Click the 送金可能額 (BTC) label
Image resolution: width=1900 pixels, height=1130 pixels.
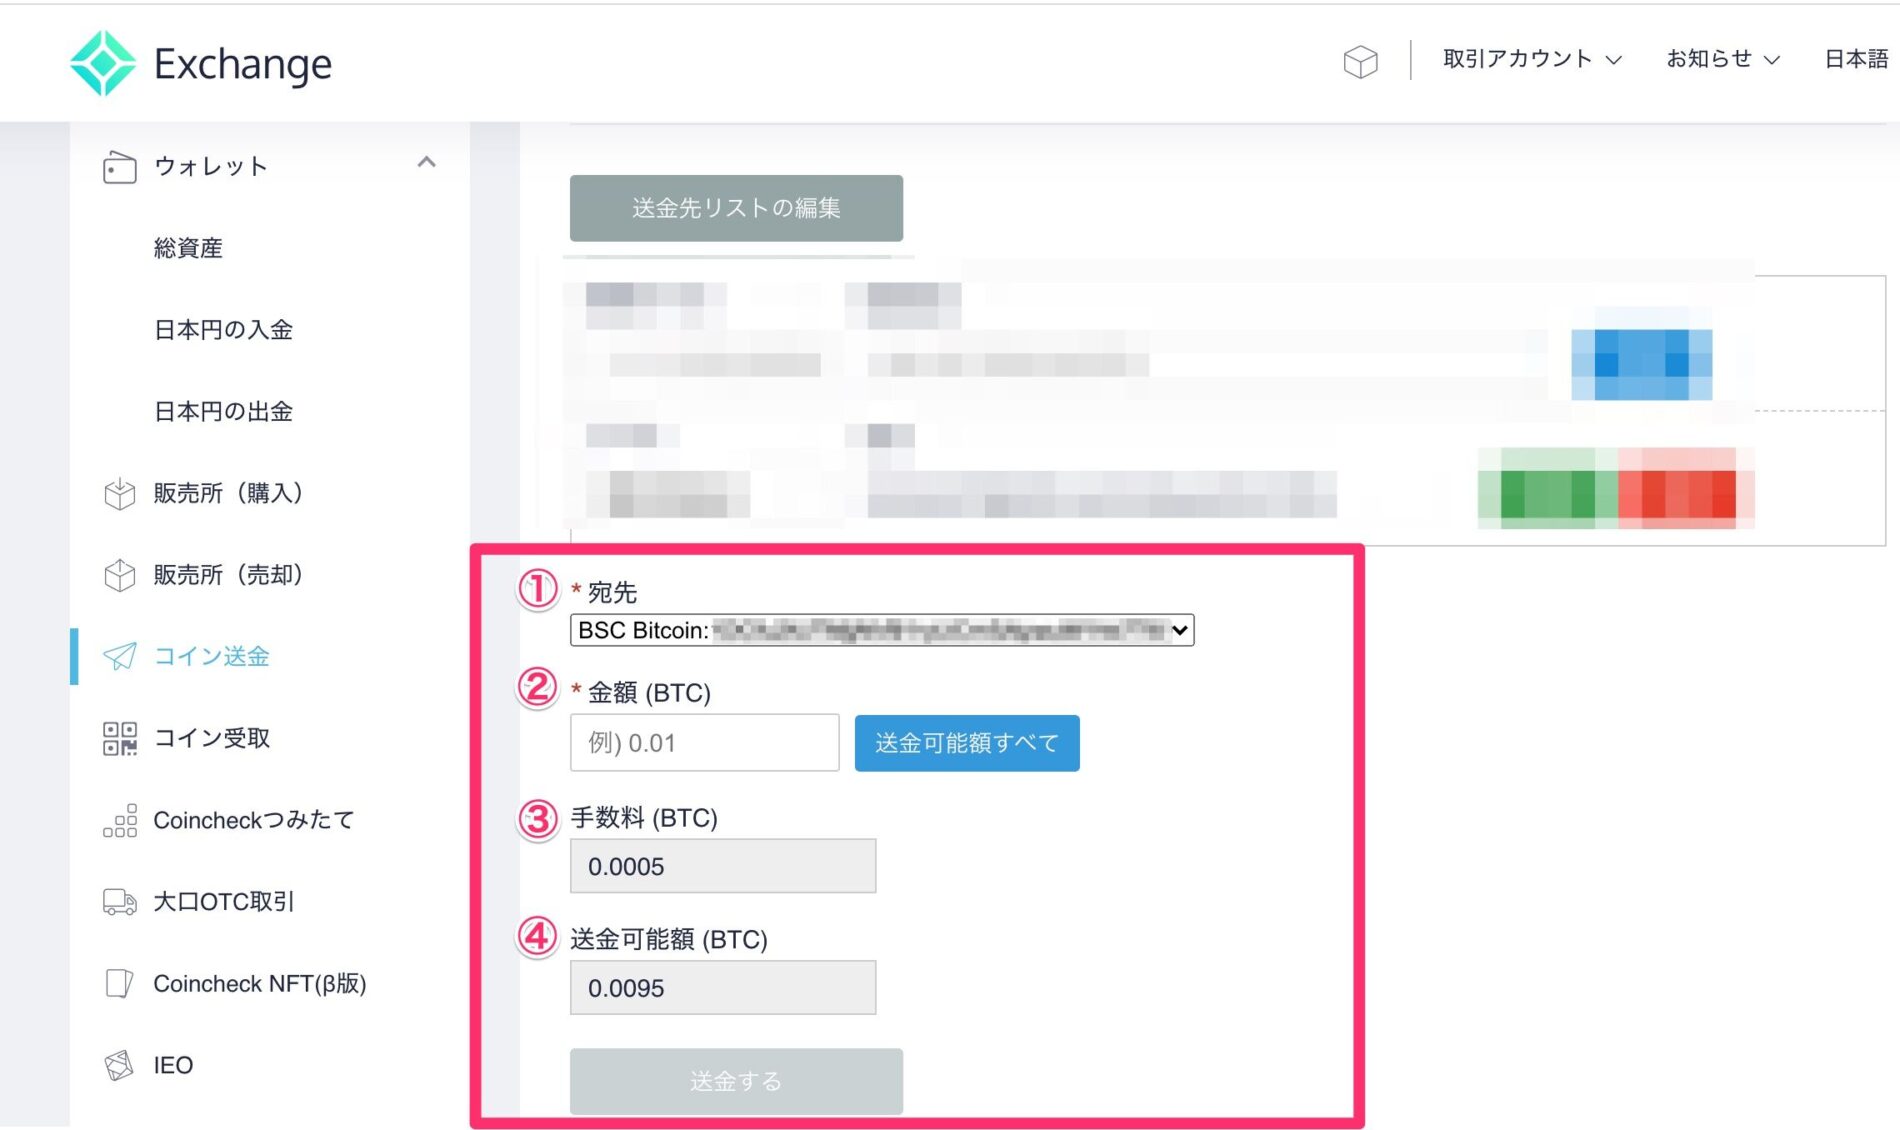[669, 939]
